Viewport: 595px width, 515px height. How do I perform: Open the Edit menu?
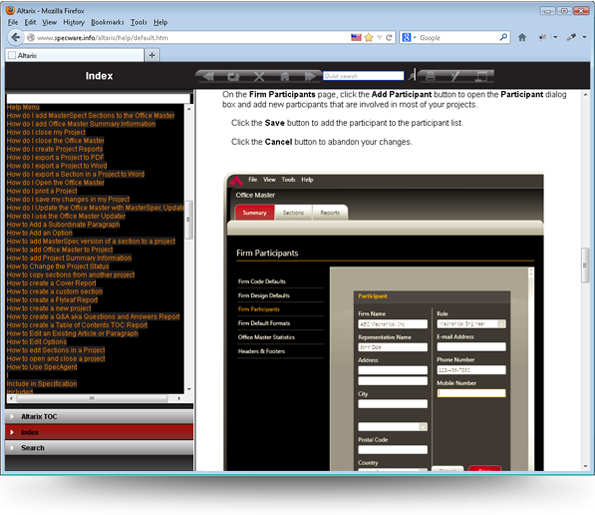(x=30, y=22)
